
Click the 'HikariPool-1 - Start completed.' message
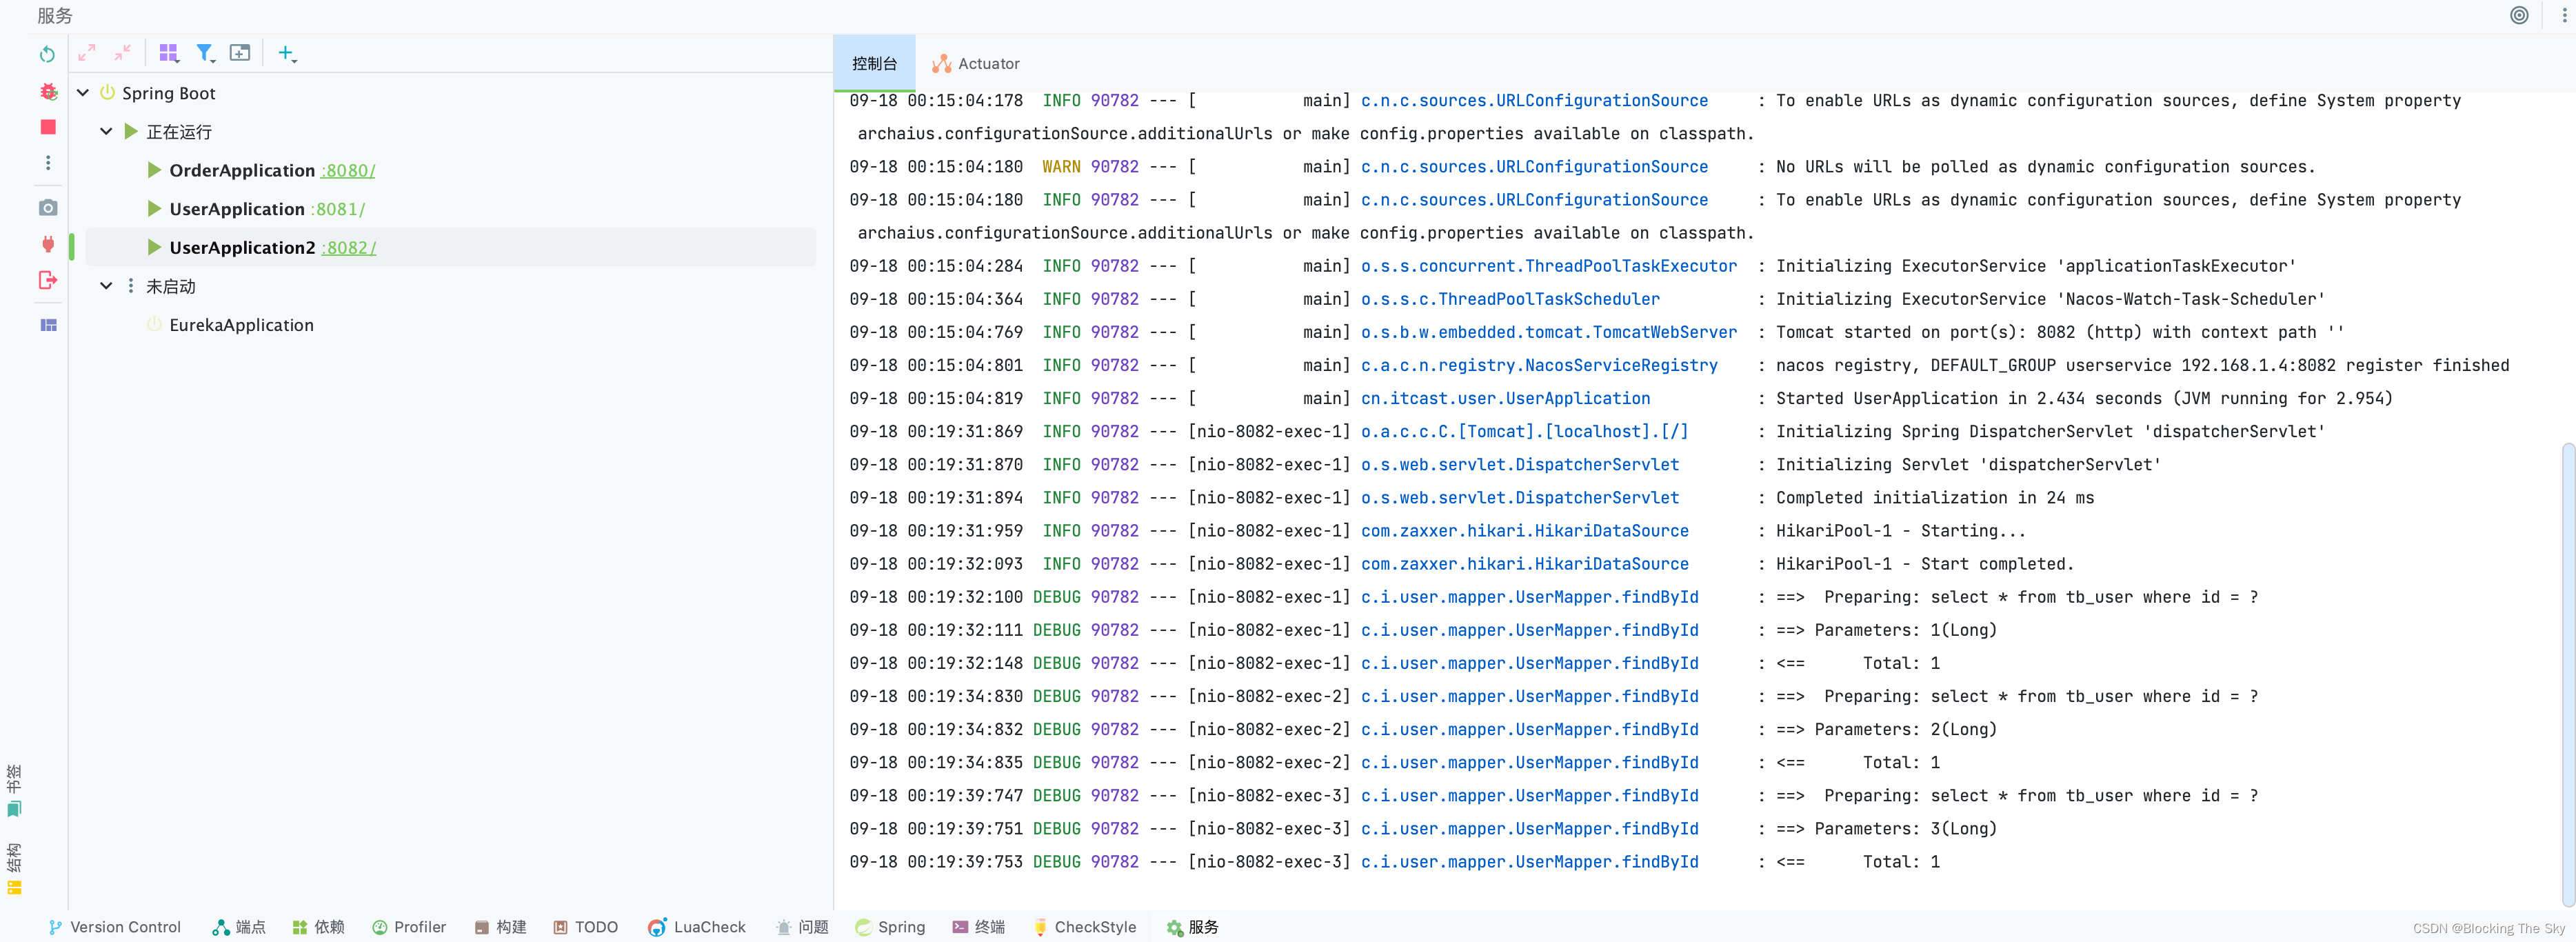(x=1925, y=564)
